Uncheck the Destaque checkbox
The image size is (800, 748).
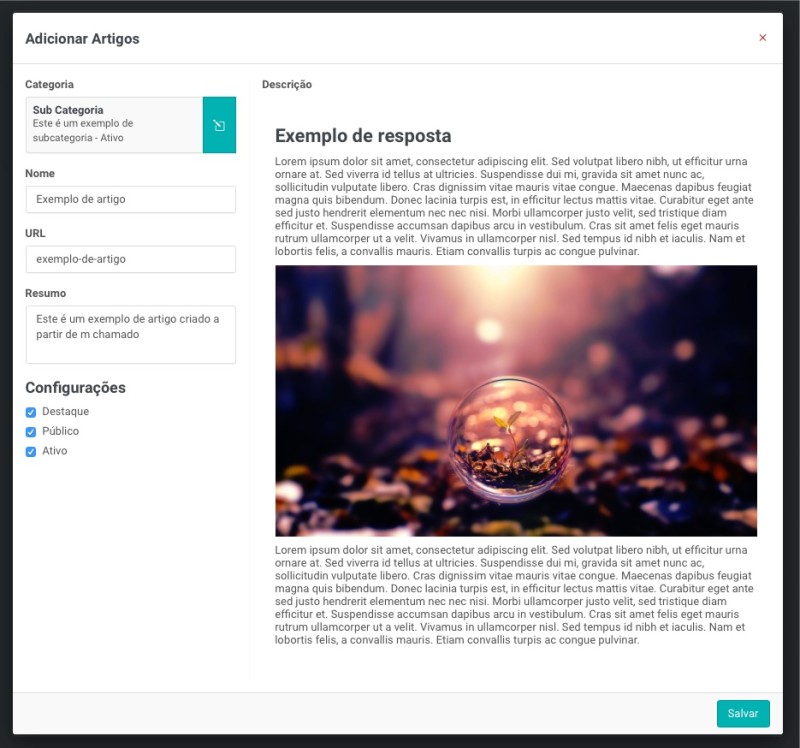point(31,412)
